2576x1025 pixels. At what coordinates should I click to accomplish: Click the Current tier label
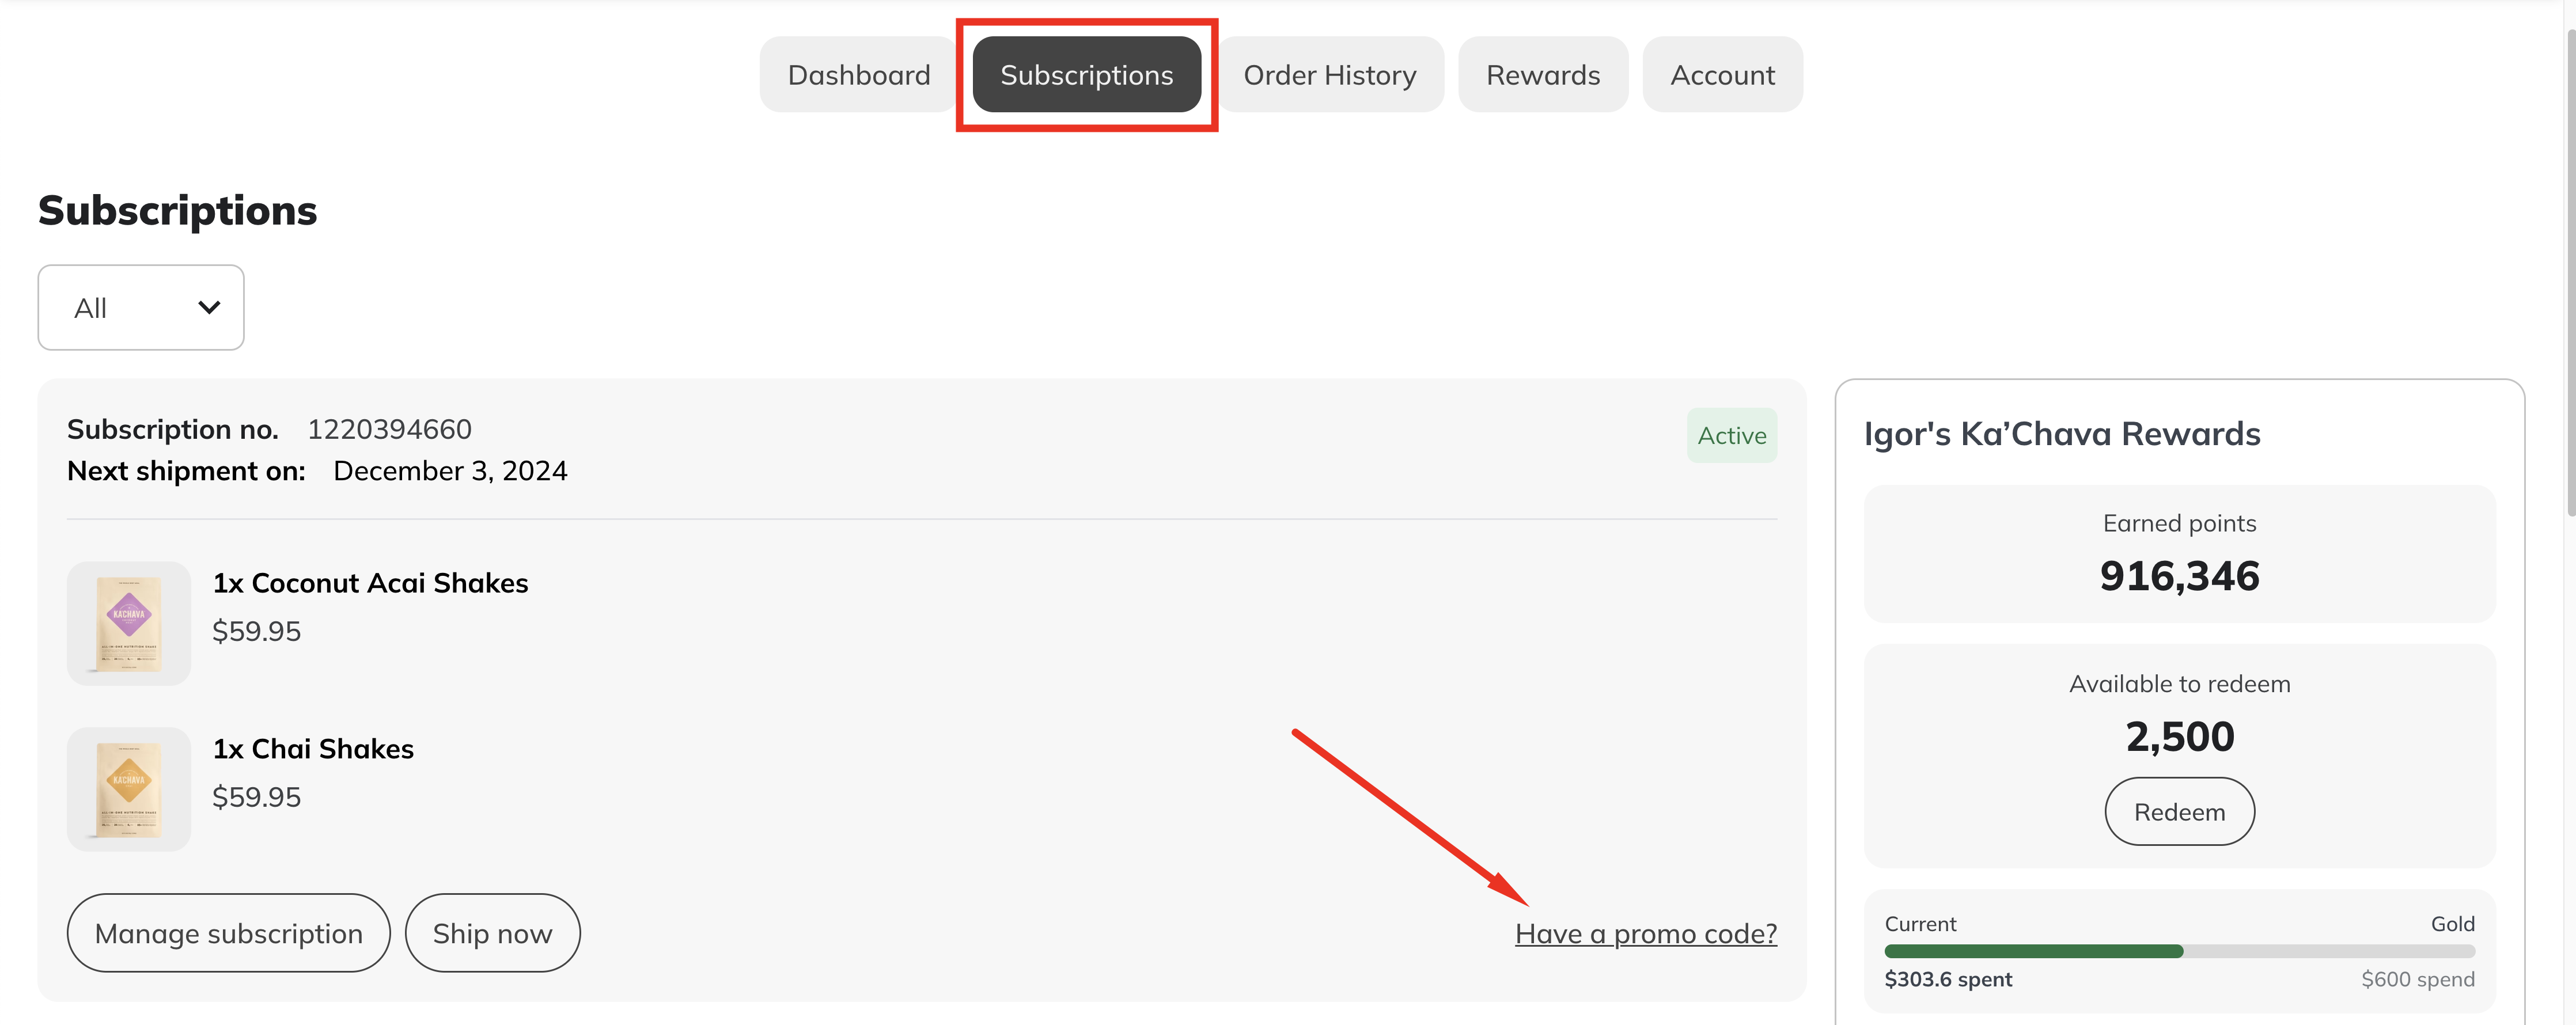1920,924
